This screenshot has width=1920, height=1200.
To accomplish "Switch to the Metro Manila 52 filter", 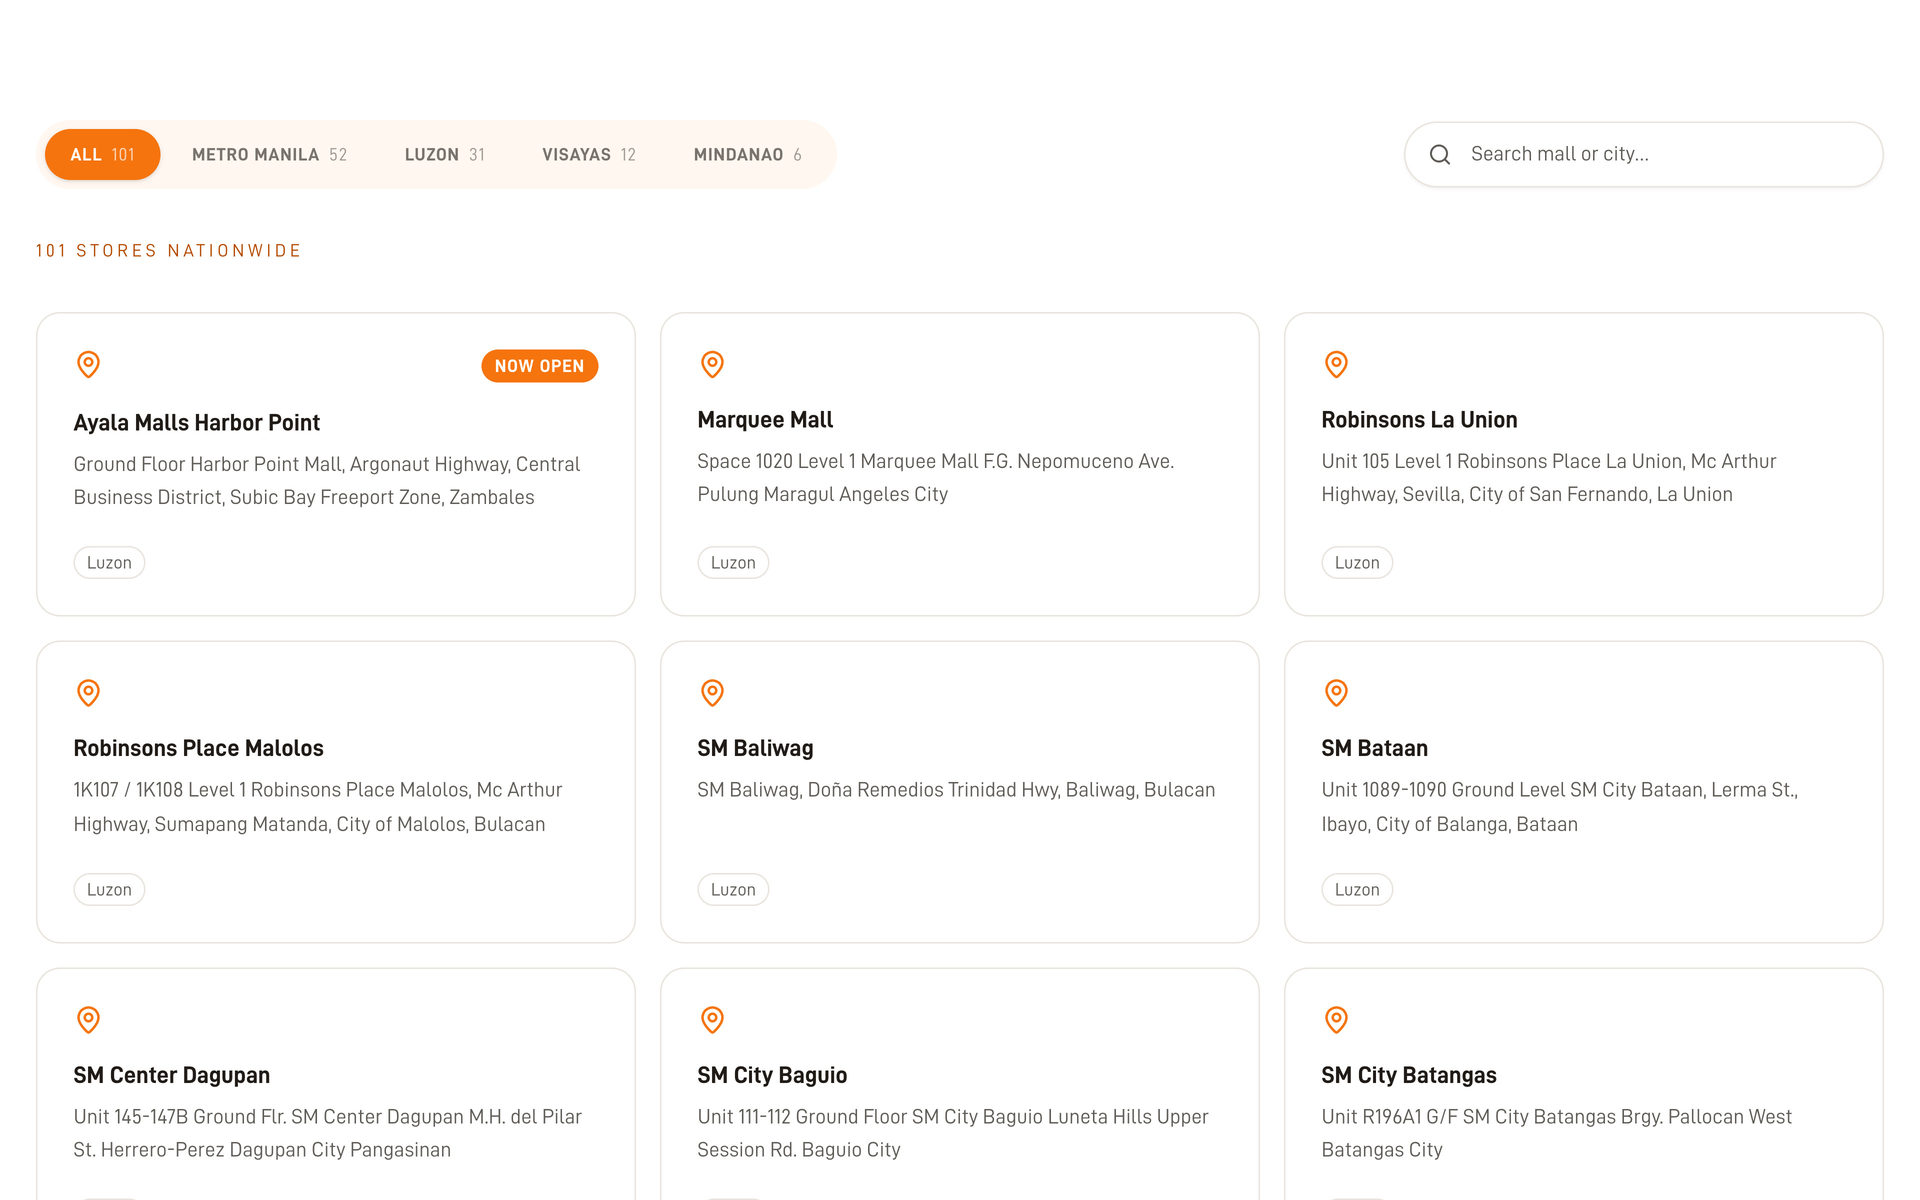I will (269, 154).
